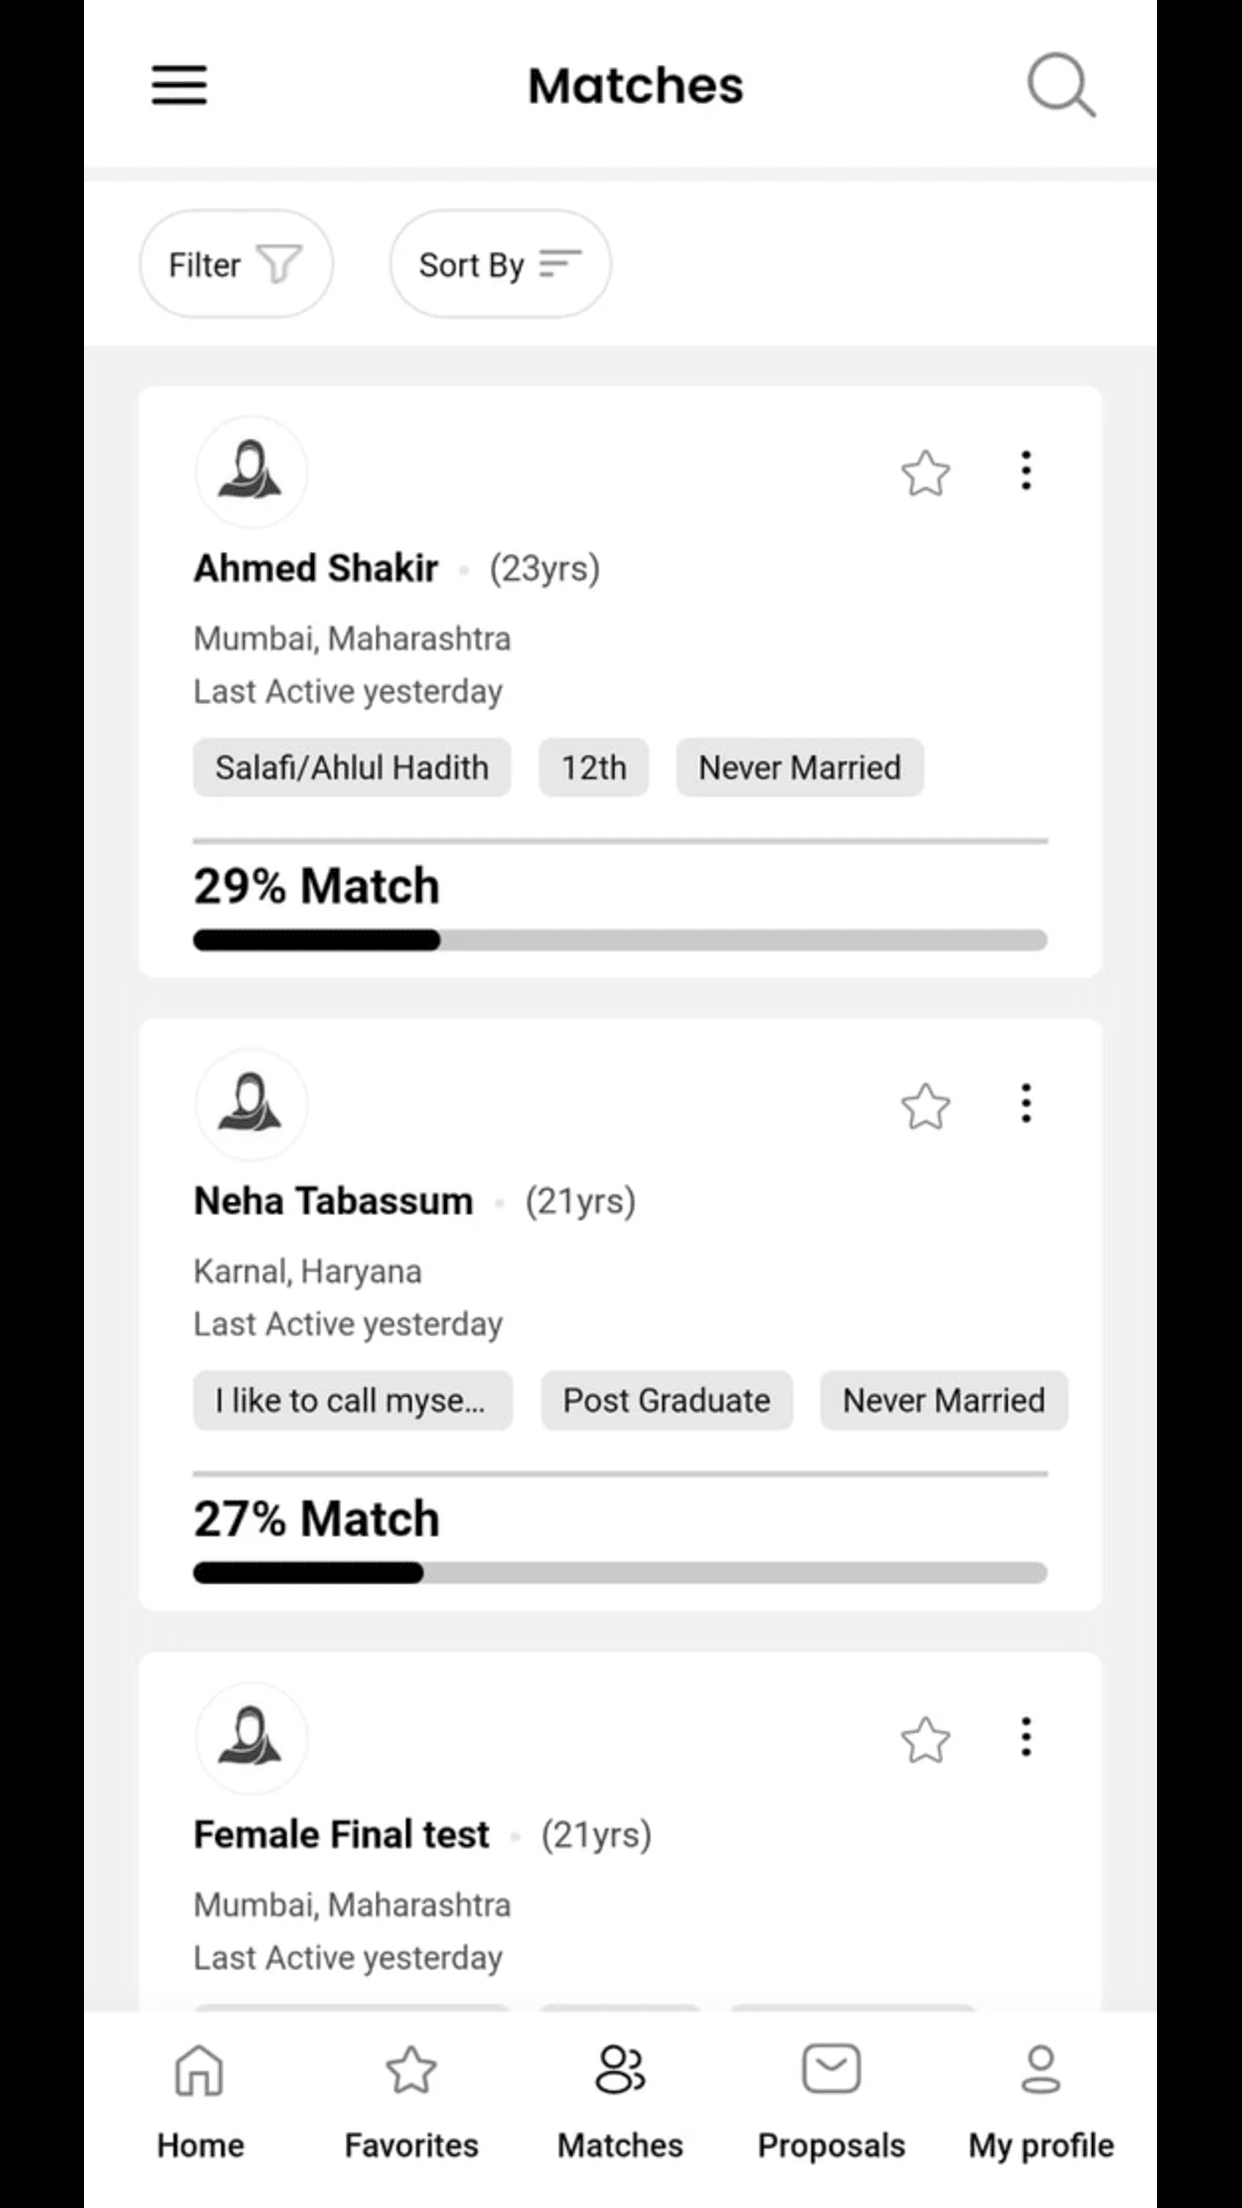Tap the Female Final test avatar icon
1242x2208 pixels.
tap(251, 1737)
